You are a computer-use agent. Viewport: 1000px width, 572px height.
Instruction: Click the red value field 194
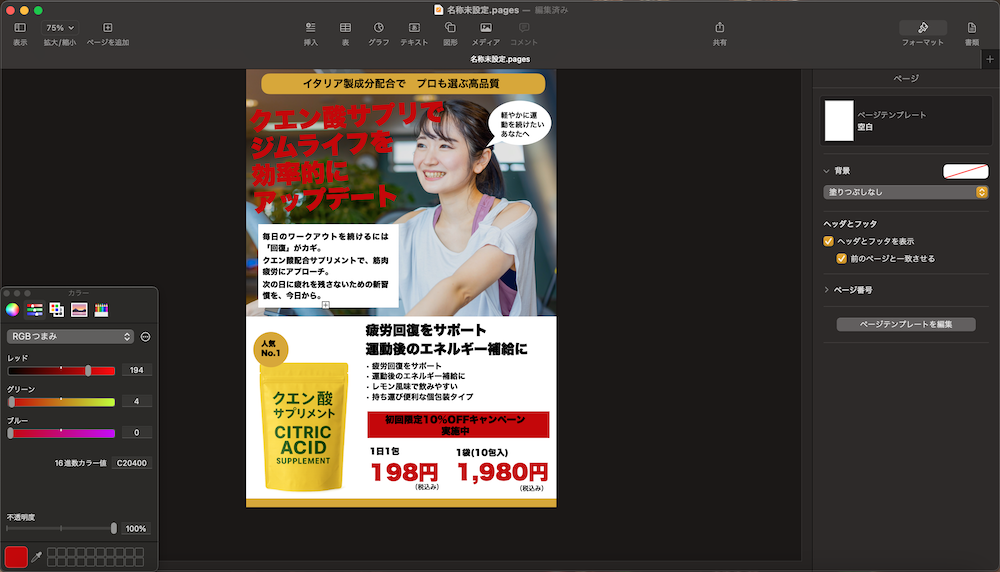click(x=136, y=370)
